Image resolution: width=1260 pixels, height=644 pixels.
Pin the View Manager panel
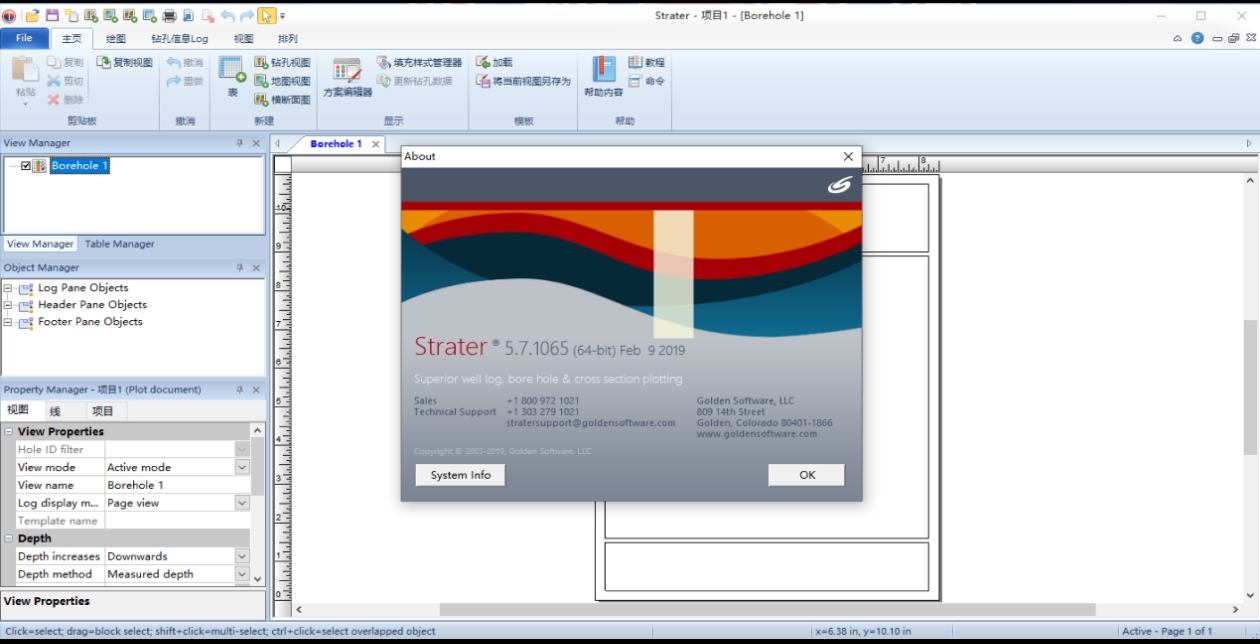coord(240,143)
